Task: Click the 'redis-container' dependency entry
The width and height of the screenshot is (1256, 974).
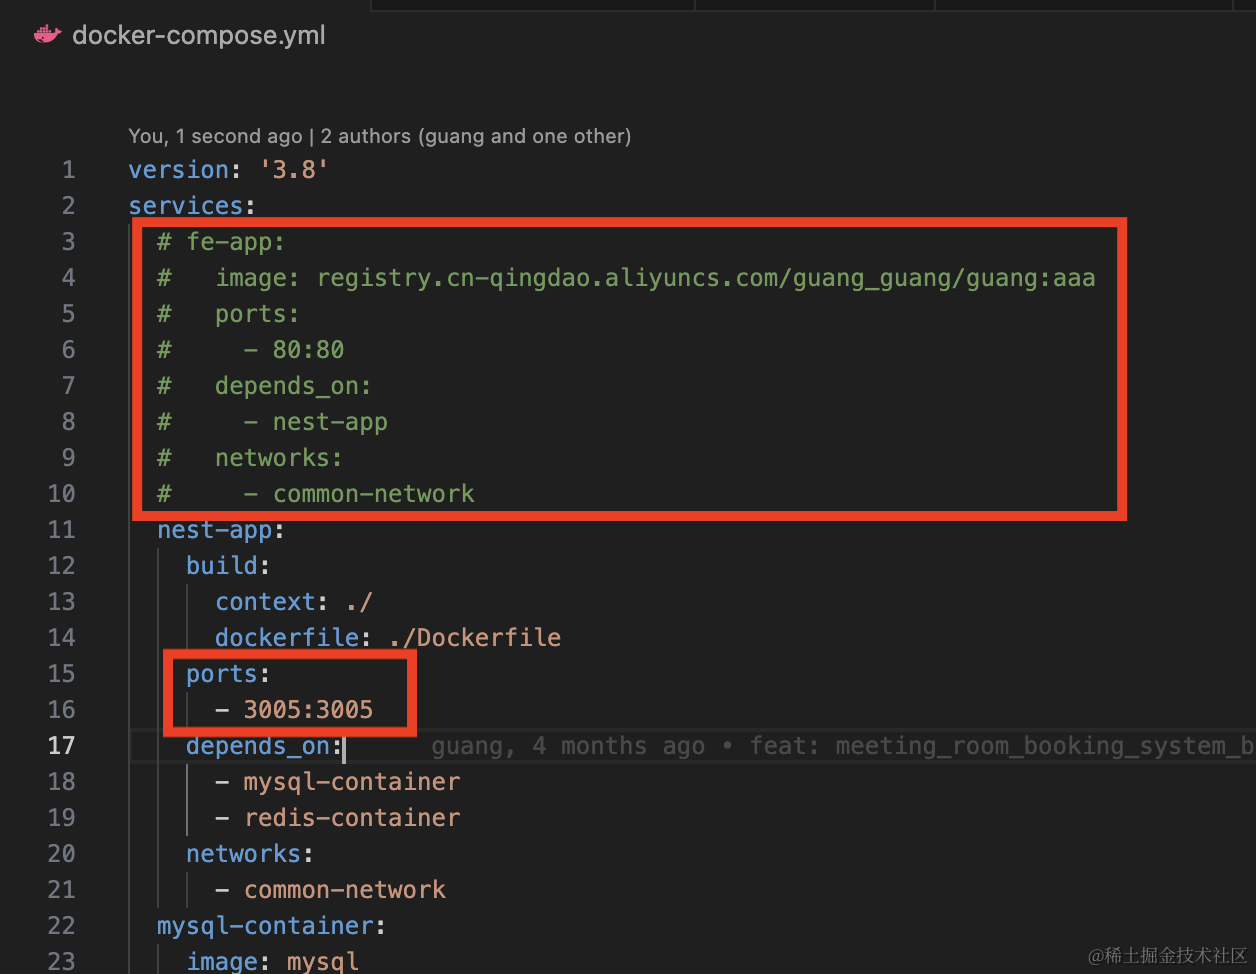Action: click(x=352, y=818)
